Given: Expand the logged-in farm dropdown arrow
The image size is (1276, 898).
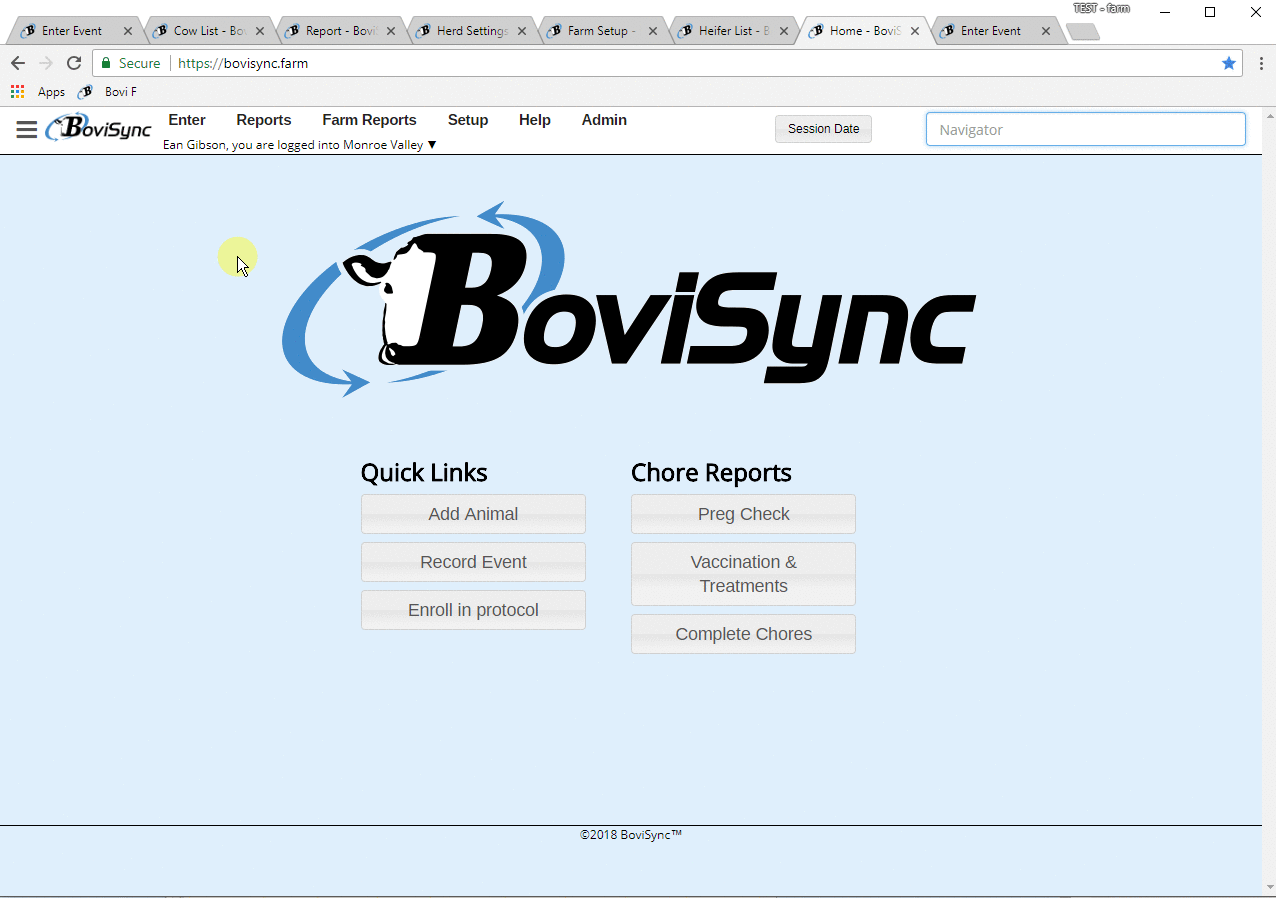Looking at the screenshot, I should pos(432,145).
